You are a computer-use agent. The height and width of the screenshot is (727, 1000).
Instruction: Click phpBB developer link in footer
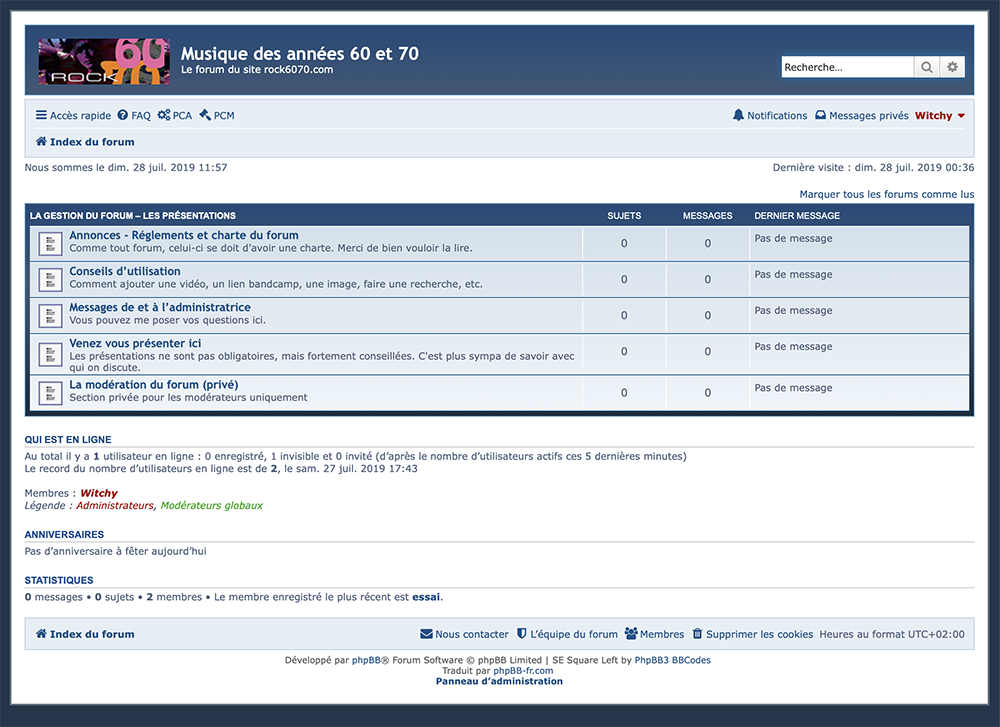point(366,660)
